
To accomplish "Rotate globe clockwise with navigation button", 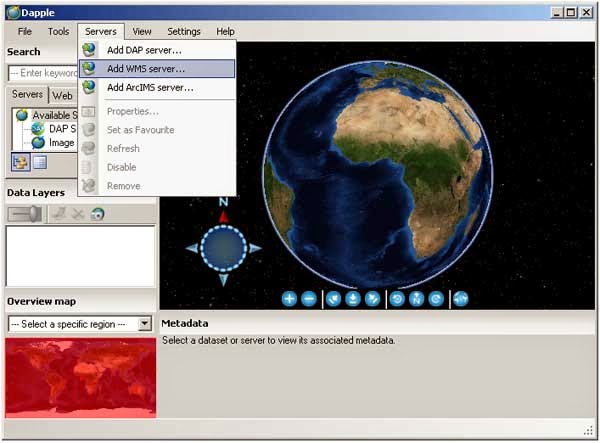I will pyautogui.click(x=436, y=299).
